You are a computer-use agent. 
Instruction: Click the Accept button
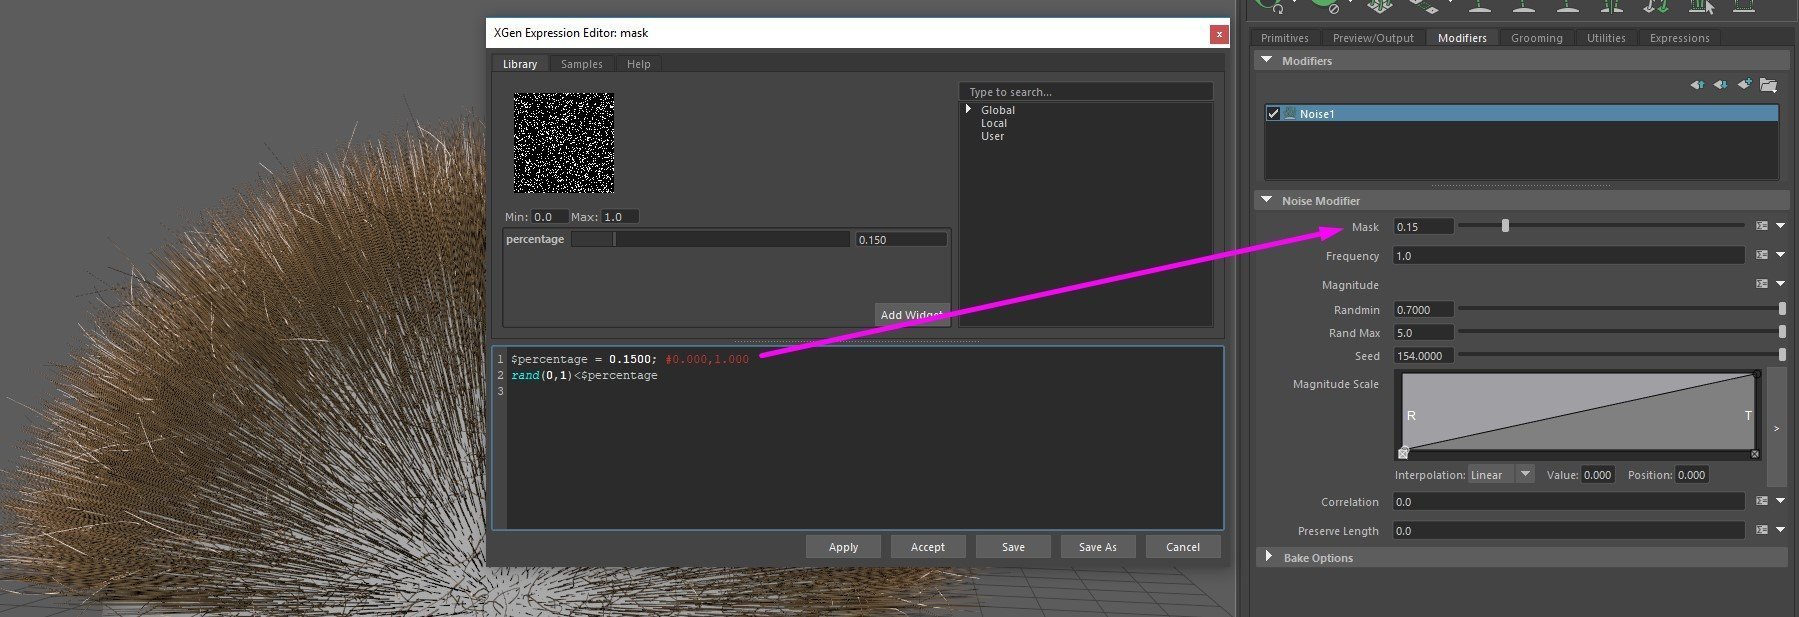[x=927, y=547]
